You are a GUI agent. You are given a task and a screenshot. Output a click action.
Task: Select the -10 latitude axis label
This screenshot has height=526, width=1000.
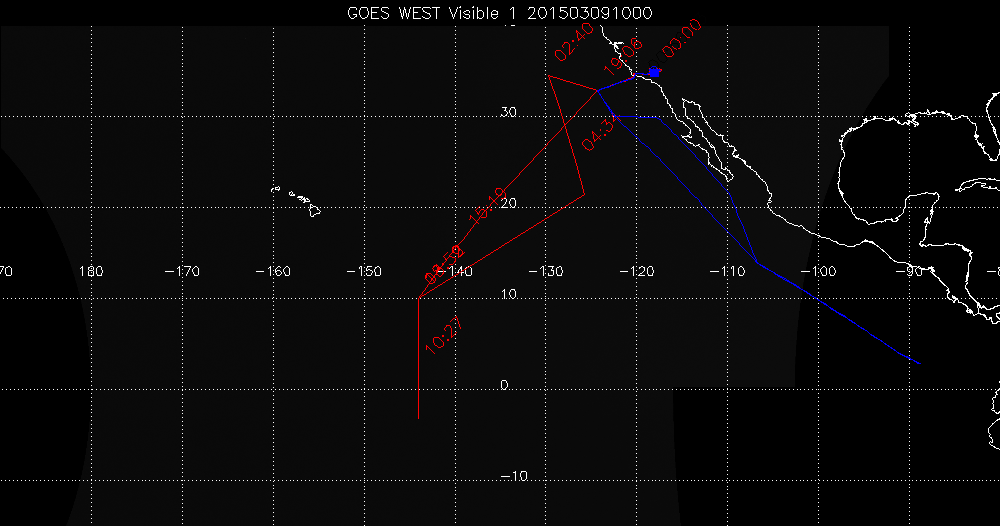click(513, 476)
